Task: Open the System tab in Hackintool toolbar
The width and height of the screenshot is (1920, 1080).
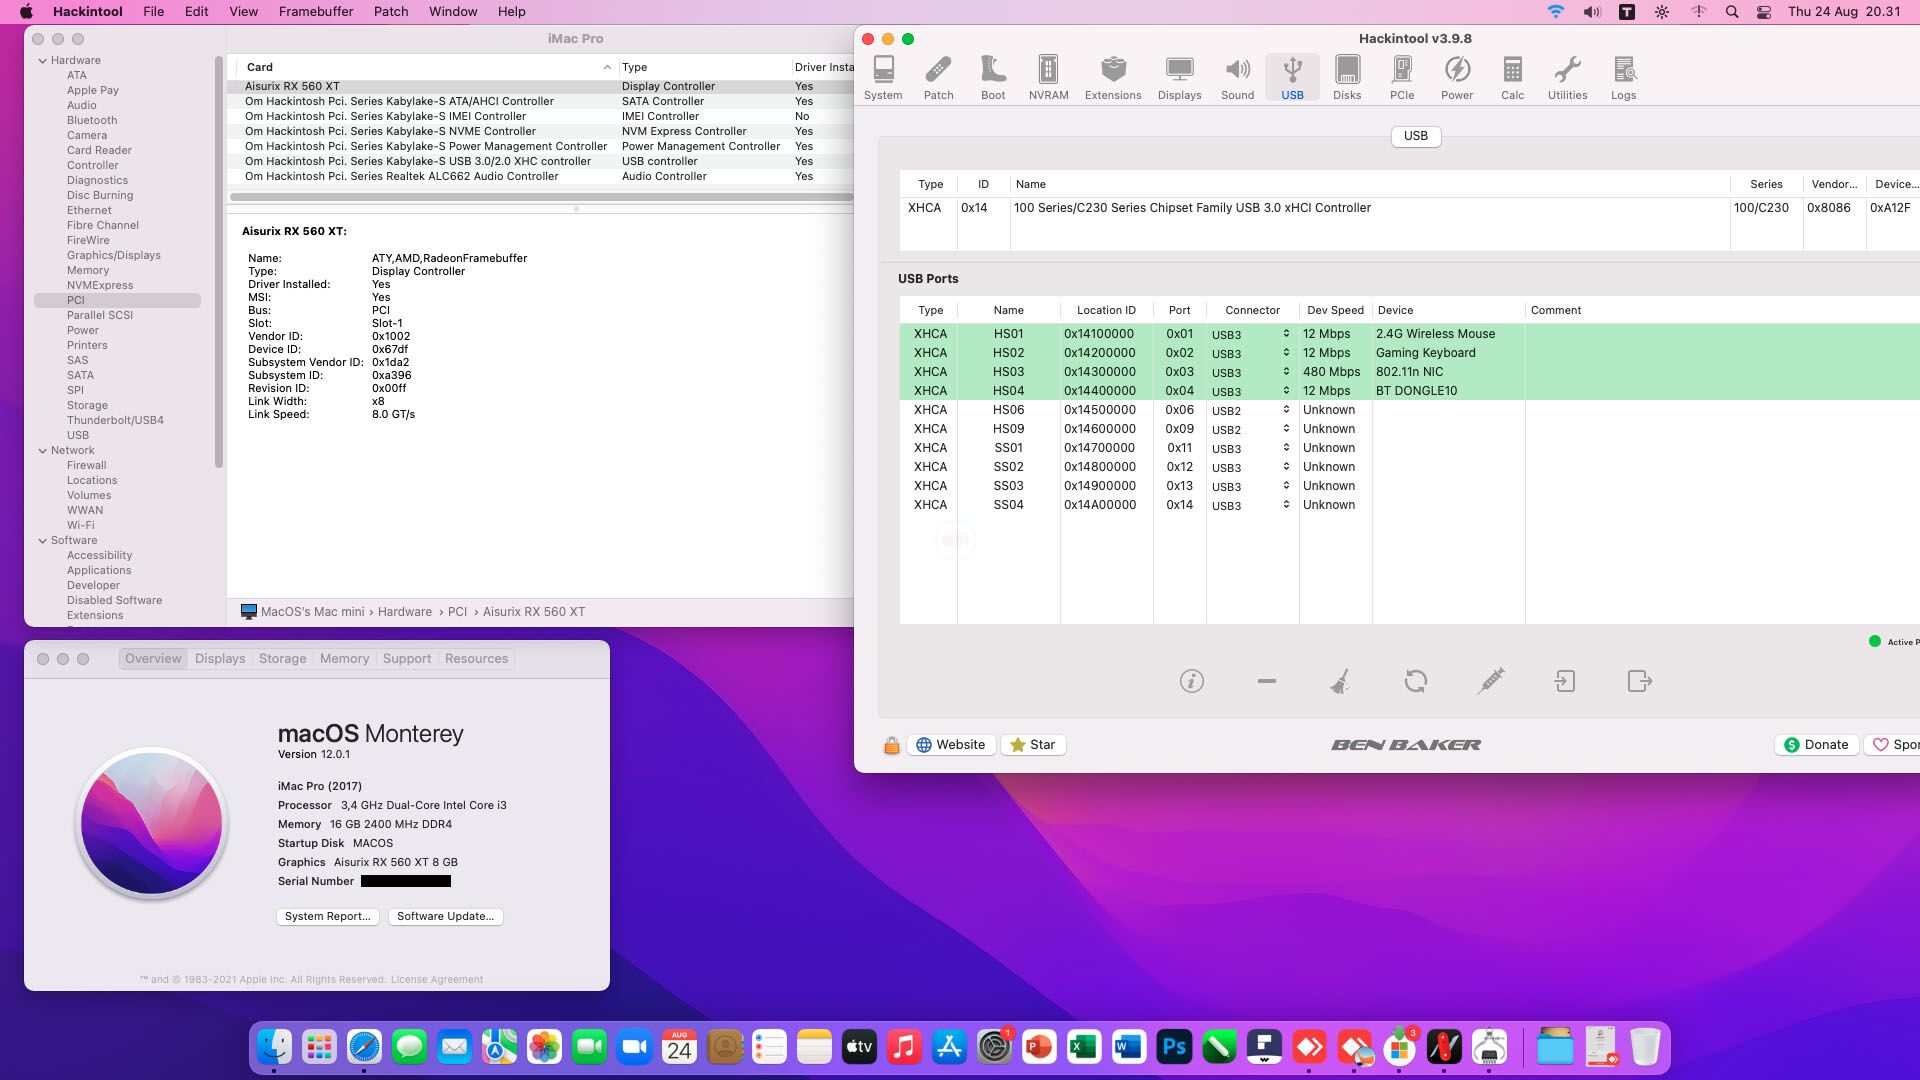Action: click(883, 78)
